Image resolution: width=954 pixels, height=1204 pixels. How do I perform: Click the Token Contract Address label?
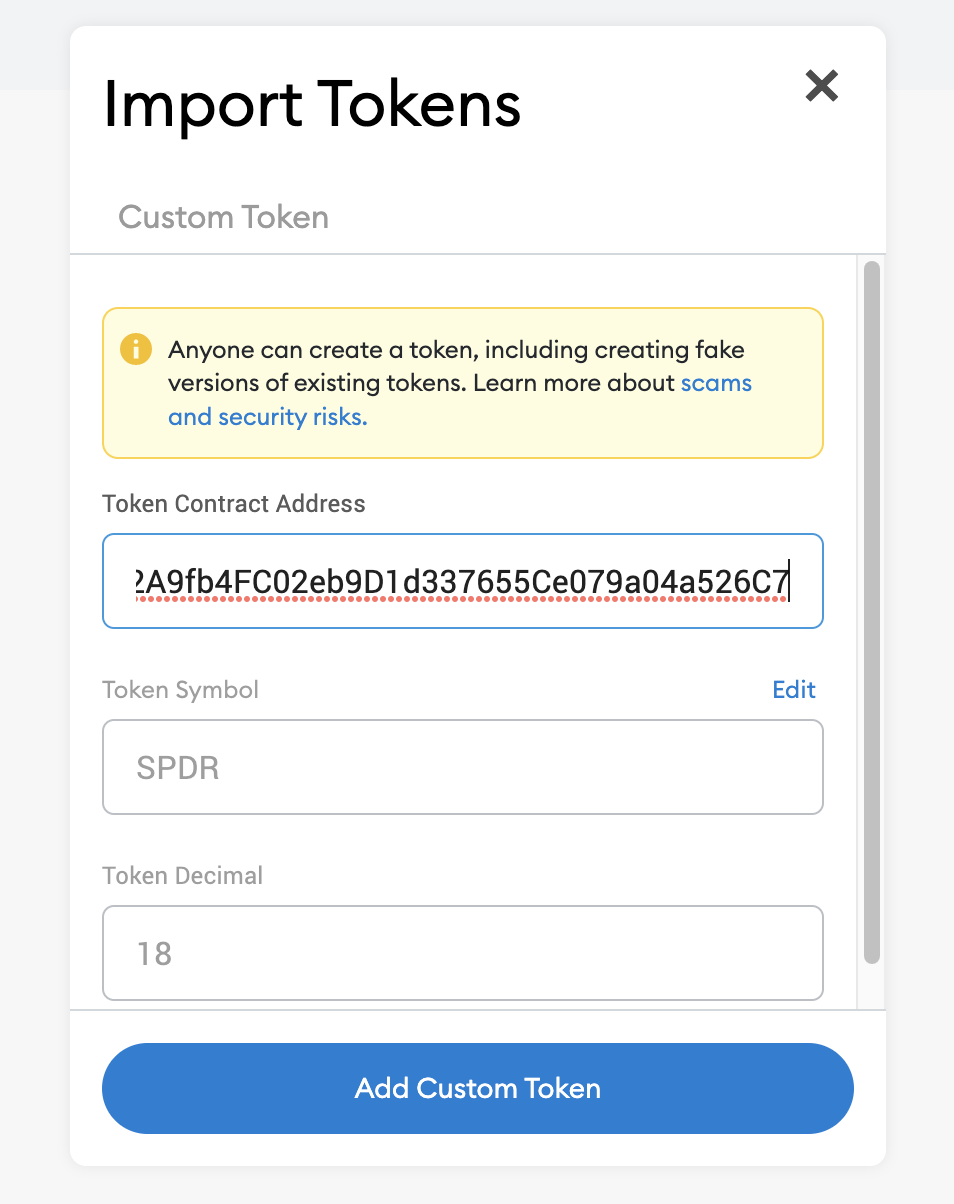pos(234,503)
